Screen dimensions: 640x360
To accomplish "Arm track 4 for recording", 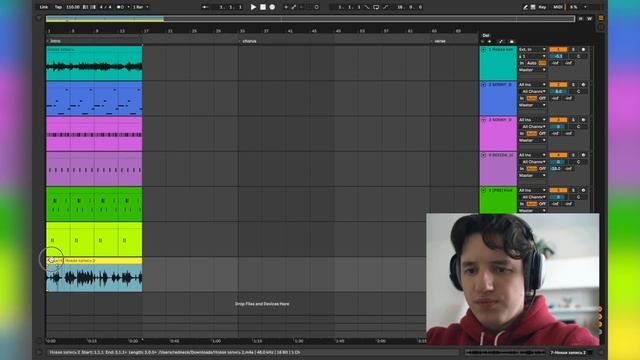I will (583, 155).
